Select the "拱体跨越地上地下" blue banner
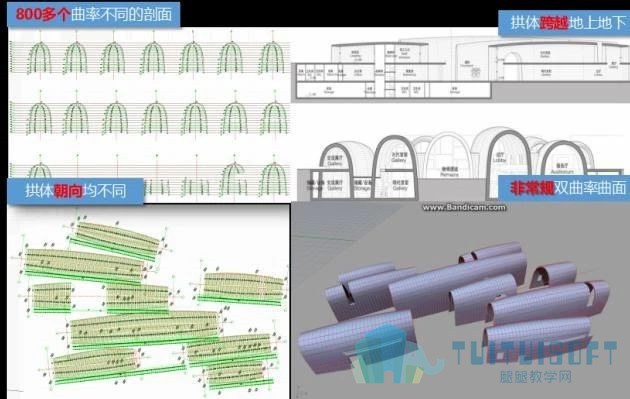The width and height of the screenshot is (630, 399). [564, 23]
